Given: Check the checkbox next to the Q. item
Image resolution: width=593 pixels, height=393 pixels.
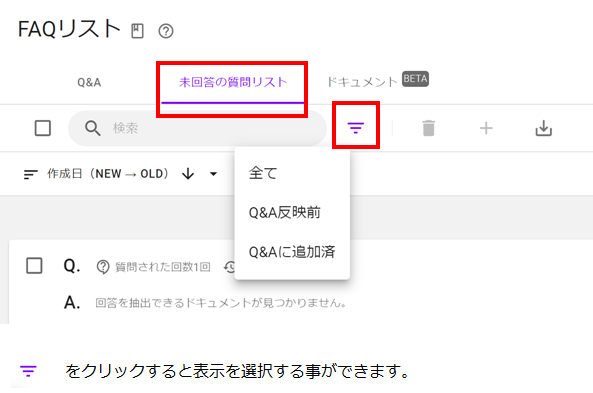Looking at the screenshot, I should 34,266.
